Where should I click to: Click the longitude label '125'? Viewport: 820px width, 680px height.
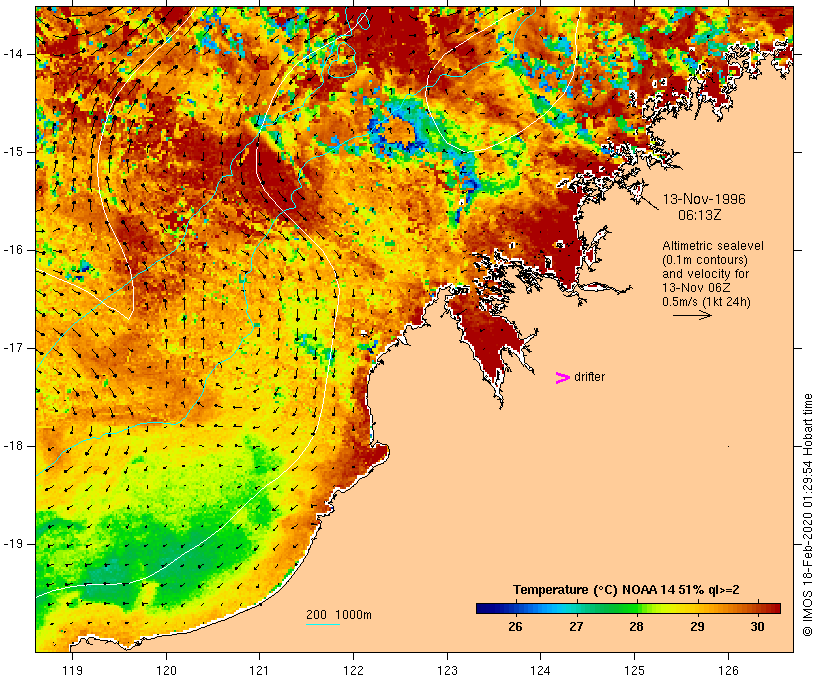tap(634, 670)
